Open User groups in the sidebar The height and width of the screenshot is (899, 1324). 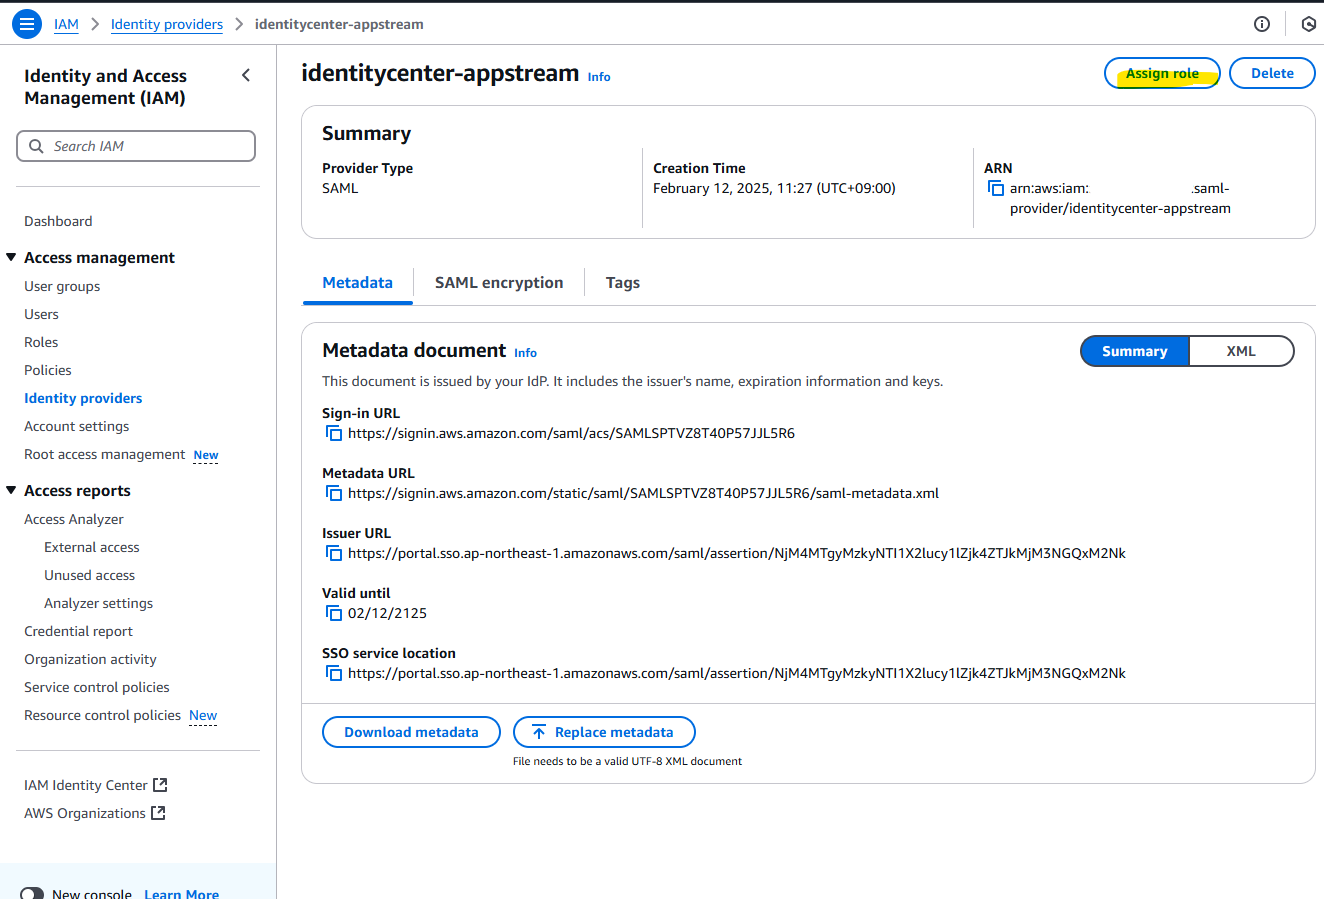(x=62, y=286)
